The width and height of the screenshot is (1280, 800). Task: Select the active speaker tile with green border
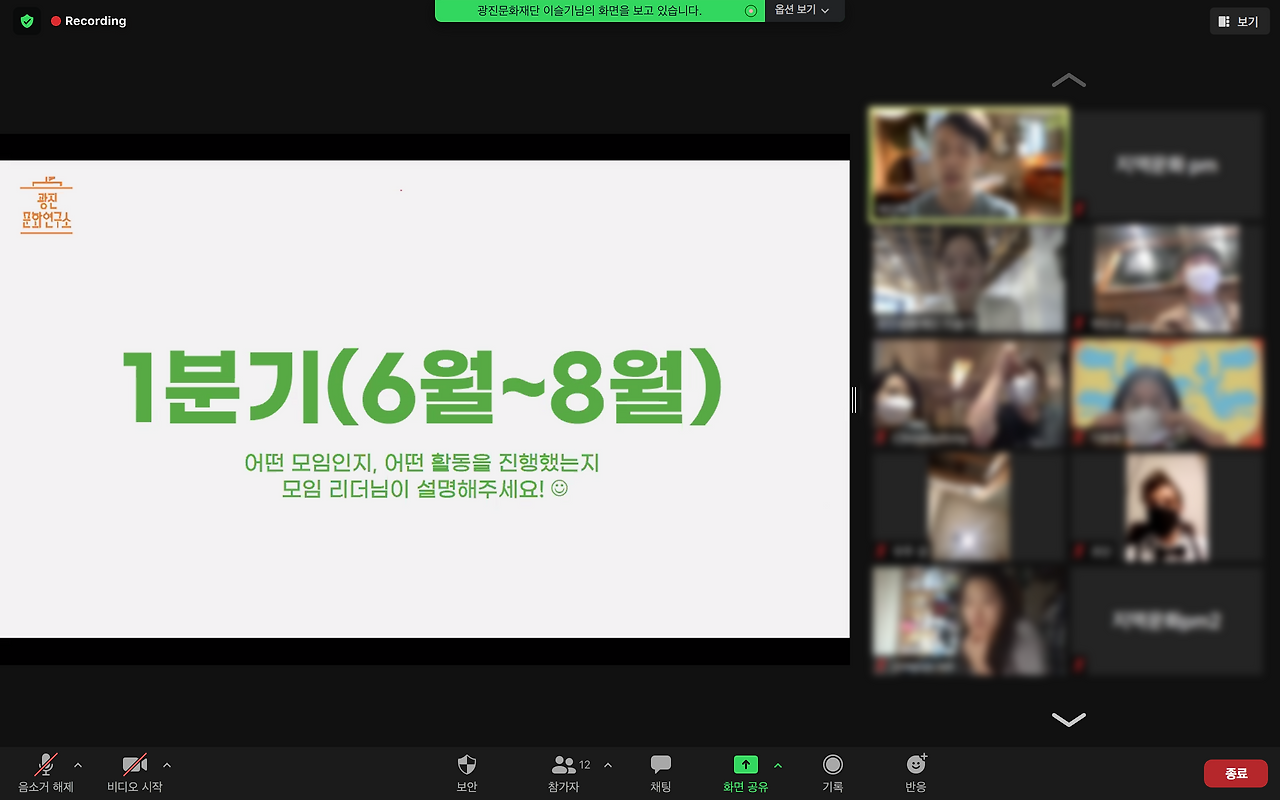coord(968,164)
